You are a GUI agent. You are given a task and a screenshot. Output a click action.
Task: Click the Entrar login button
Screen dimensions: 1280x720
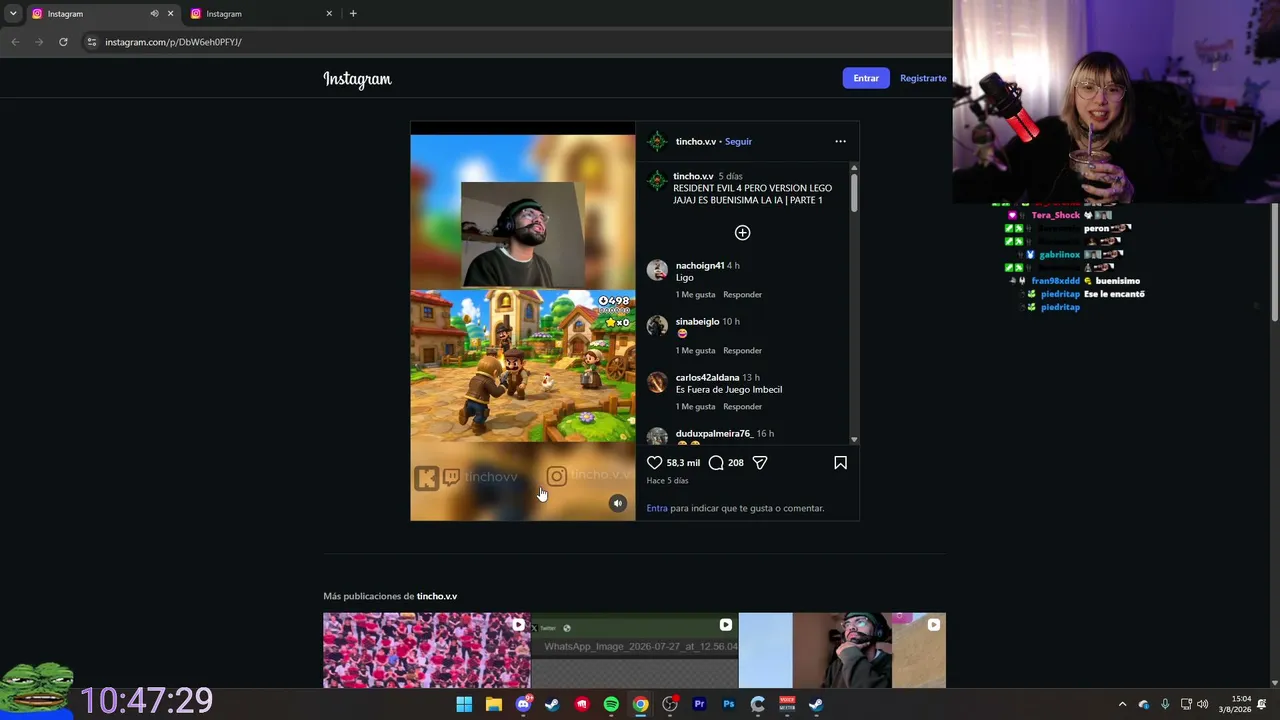pos(866,78)
